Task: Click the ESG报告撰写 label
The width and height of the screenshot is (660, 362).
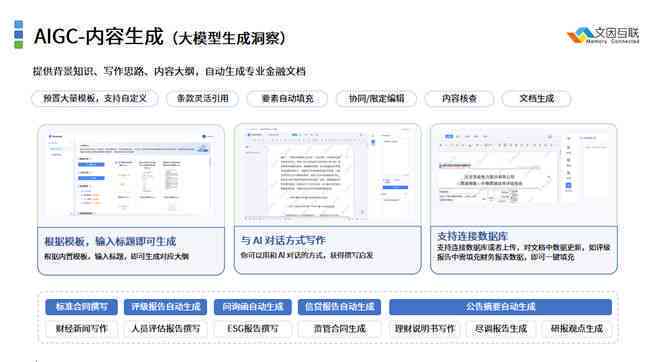Action: tap(253, 329)
